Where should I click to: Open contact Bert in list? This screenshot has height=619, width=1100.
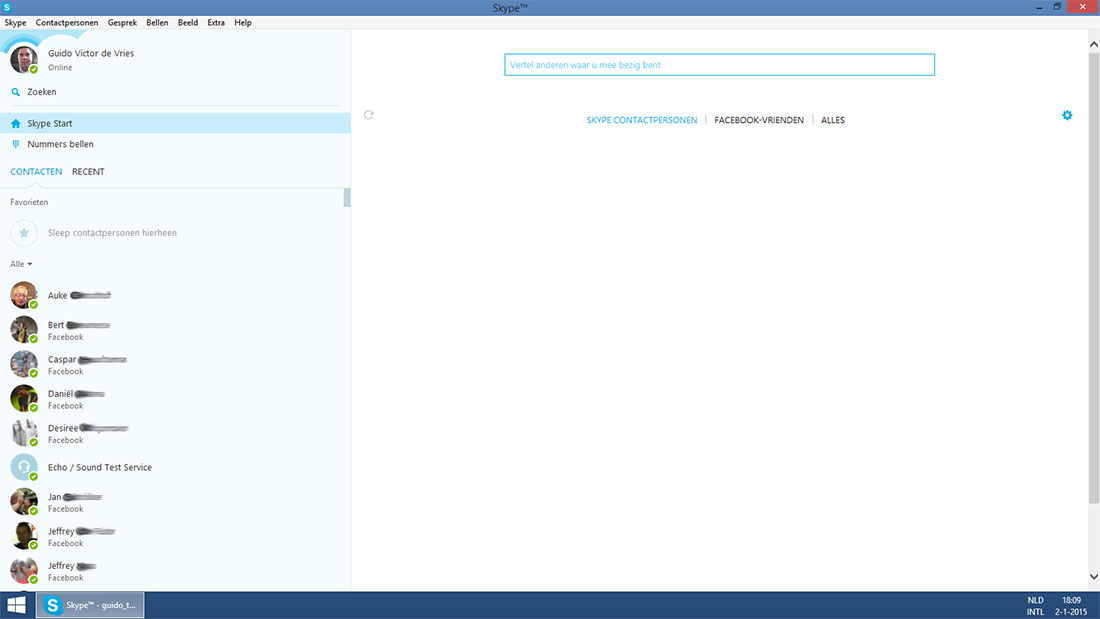172,330
